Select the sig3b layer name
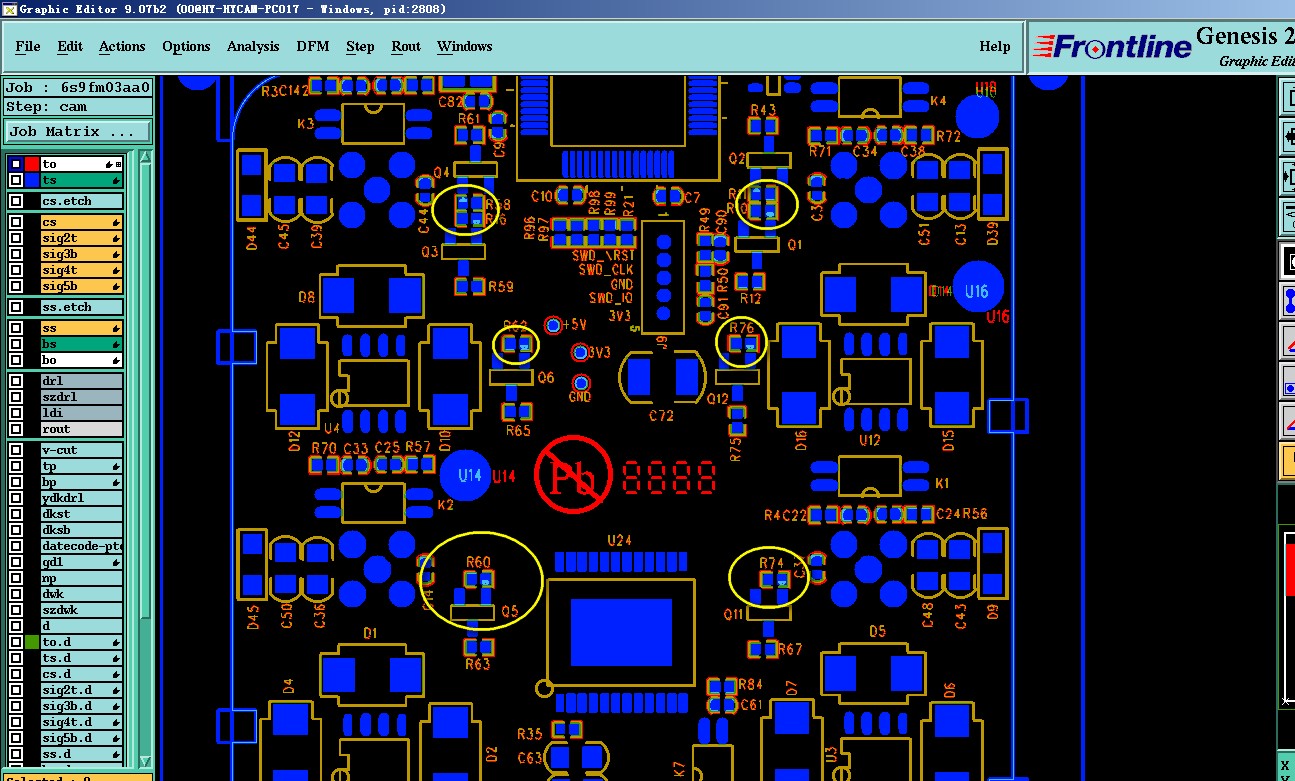The image size is (1295, 781). [81, 254]
